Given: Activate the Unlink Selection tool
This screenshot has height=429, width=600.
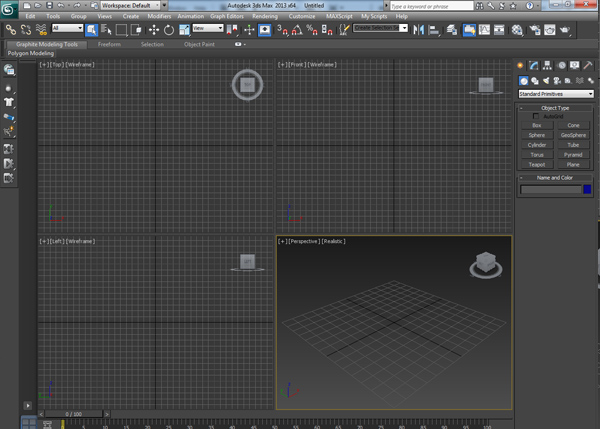Looking at the screenshot, I should pos(26,29).
